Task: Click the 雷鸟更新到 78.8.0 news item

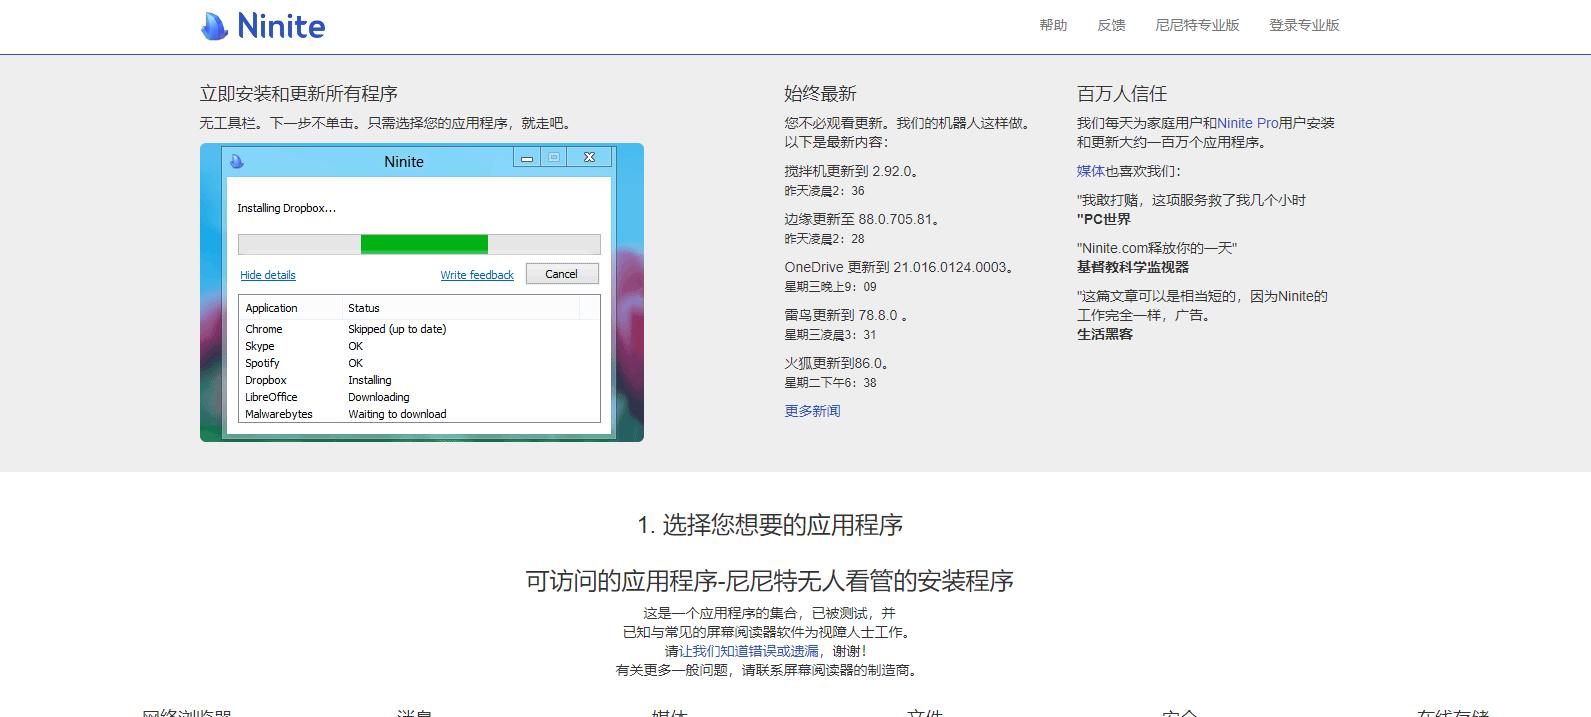Action: [846, 315]
